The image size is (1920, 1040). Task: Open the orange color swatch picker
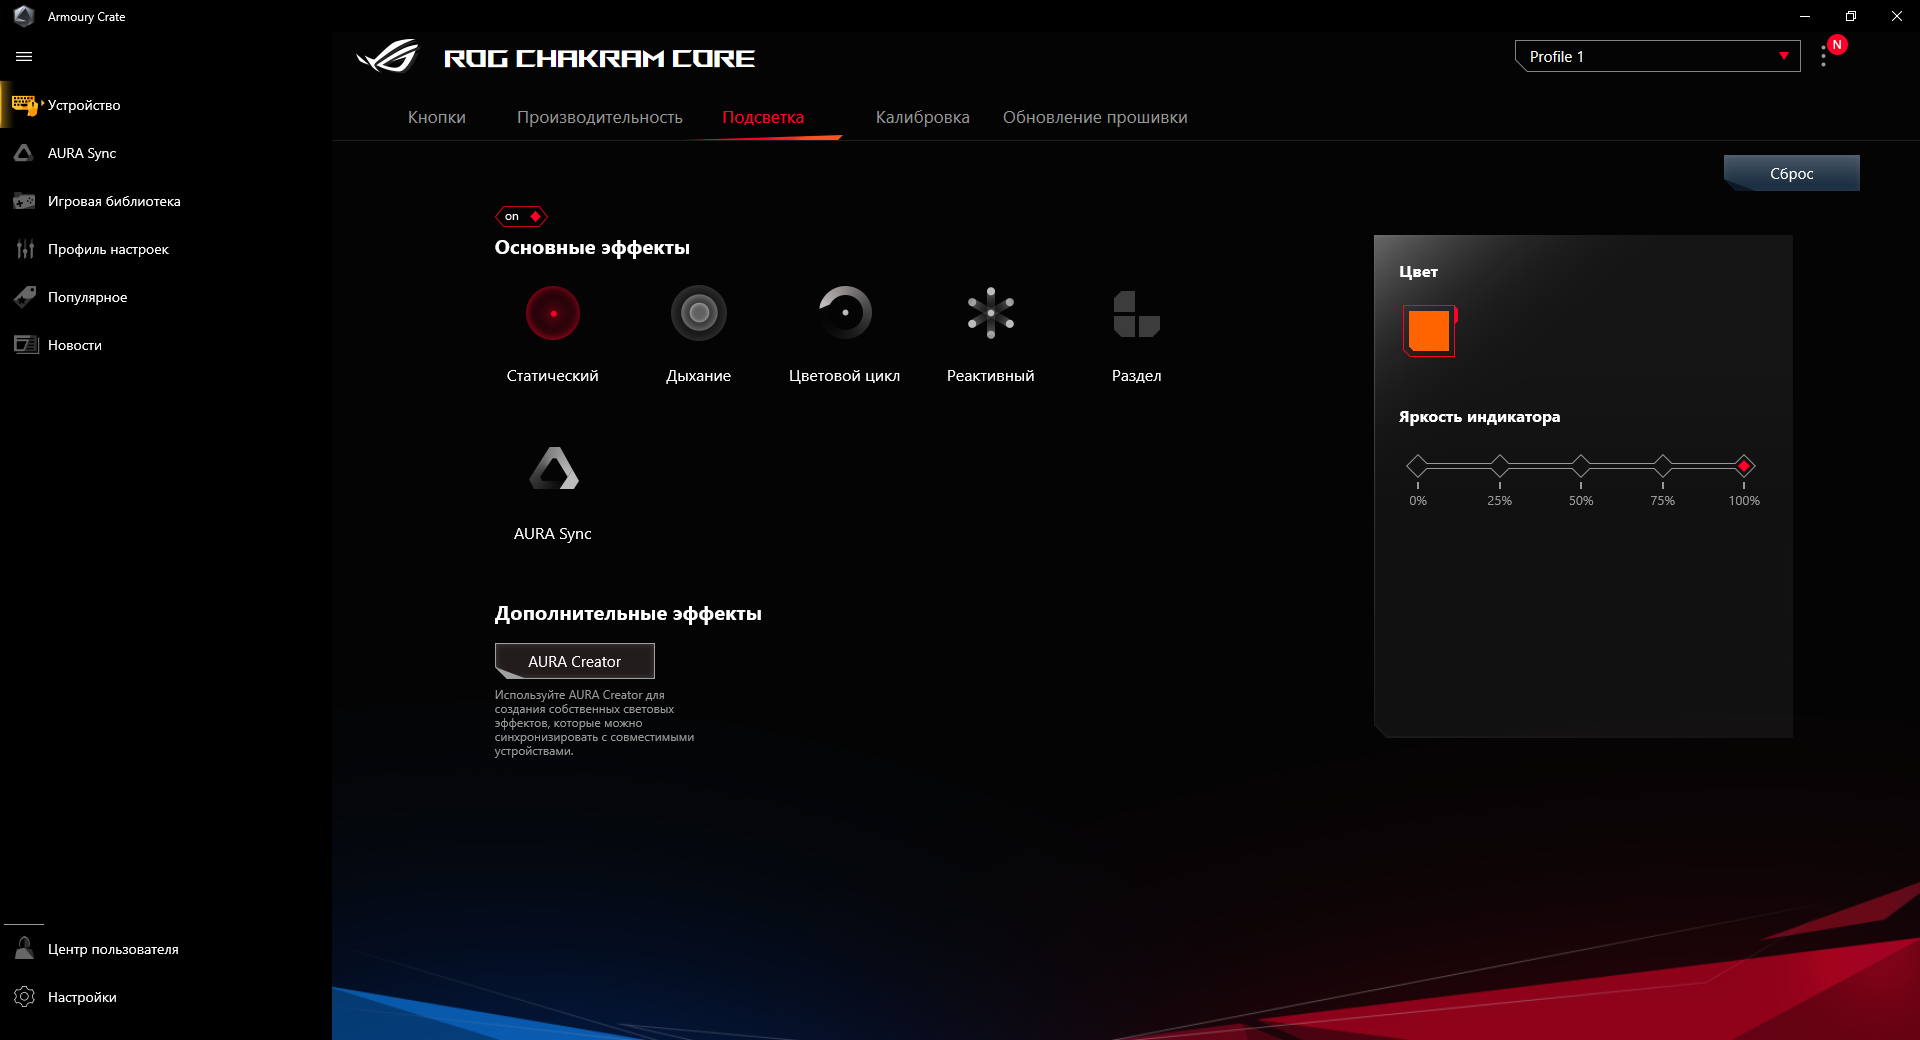(1429, 331)
